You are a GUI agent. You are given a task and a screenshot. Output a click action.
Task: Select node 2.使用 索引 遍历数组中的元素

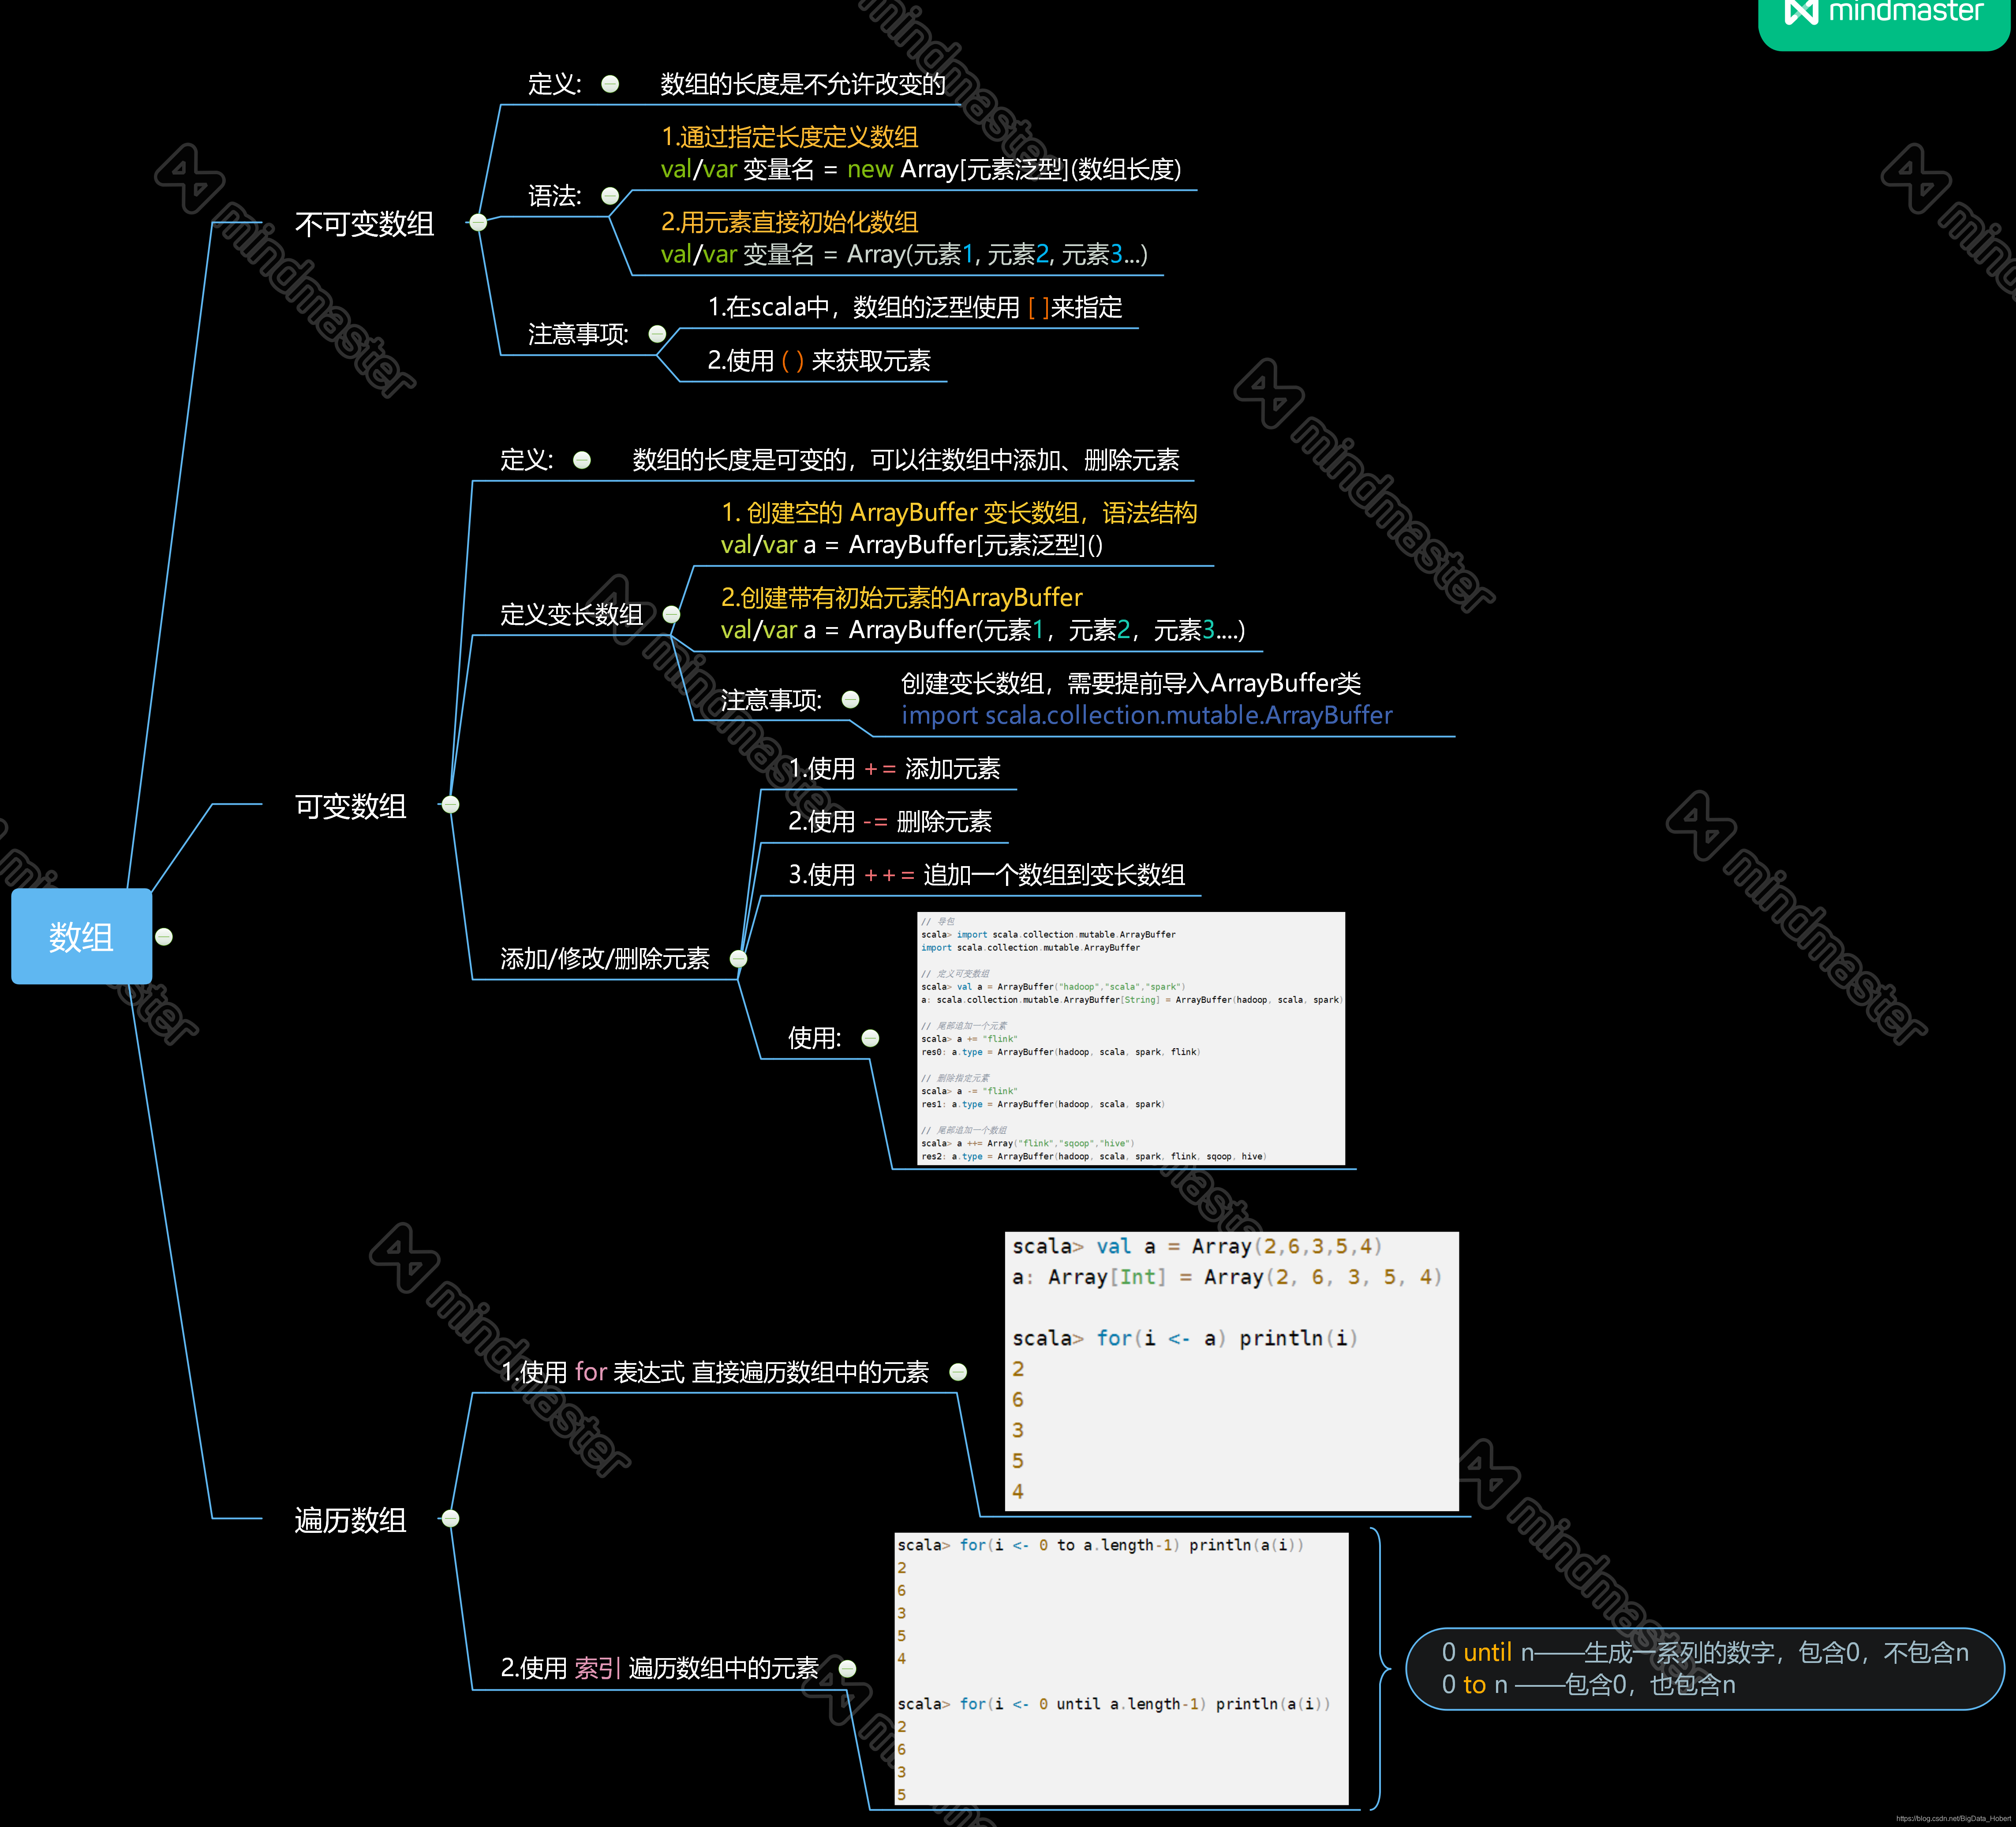tap(660, 1668)
